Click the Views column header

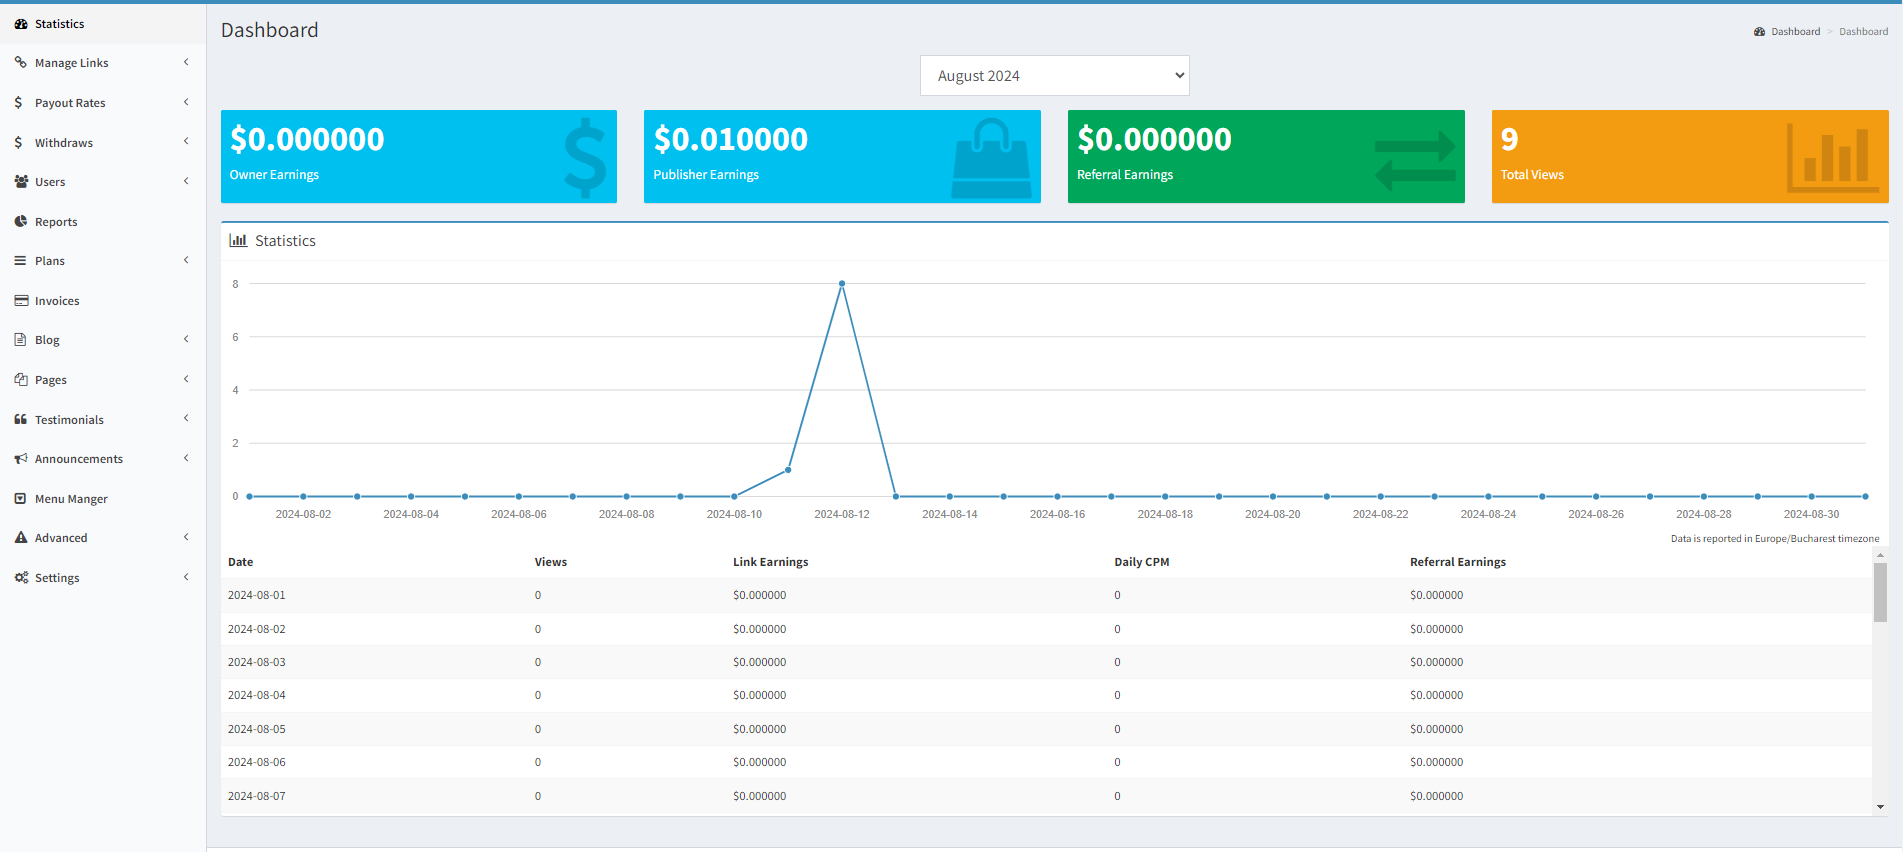tap(551, 562)
